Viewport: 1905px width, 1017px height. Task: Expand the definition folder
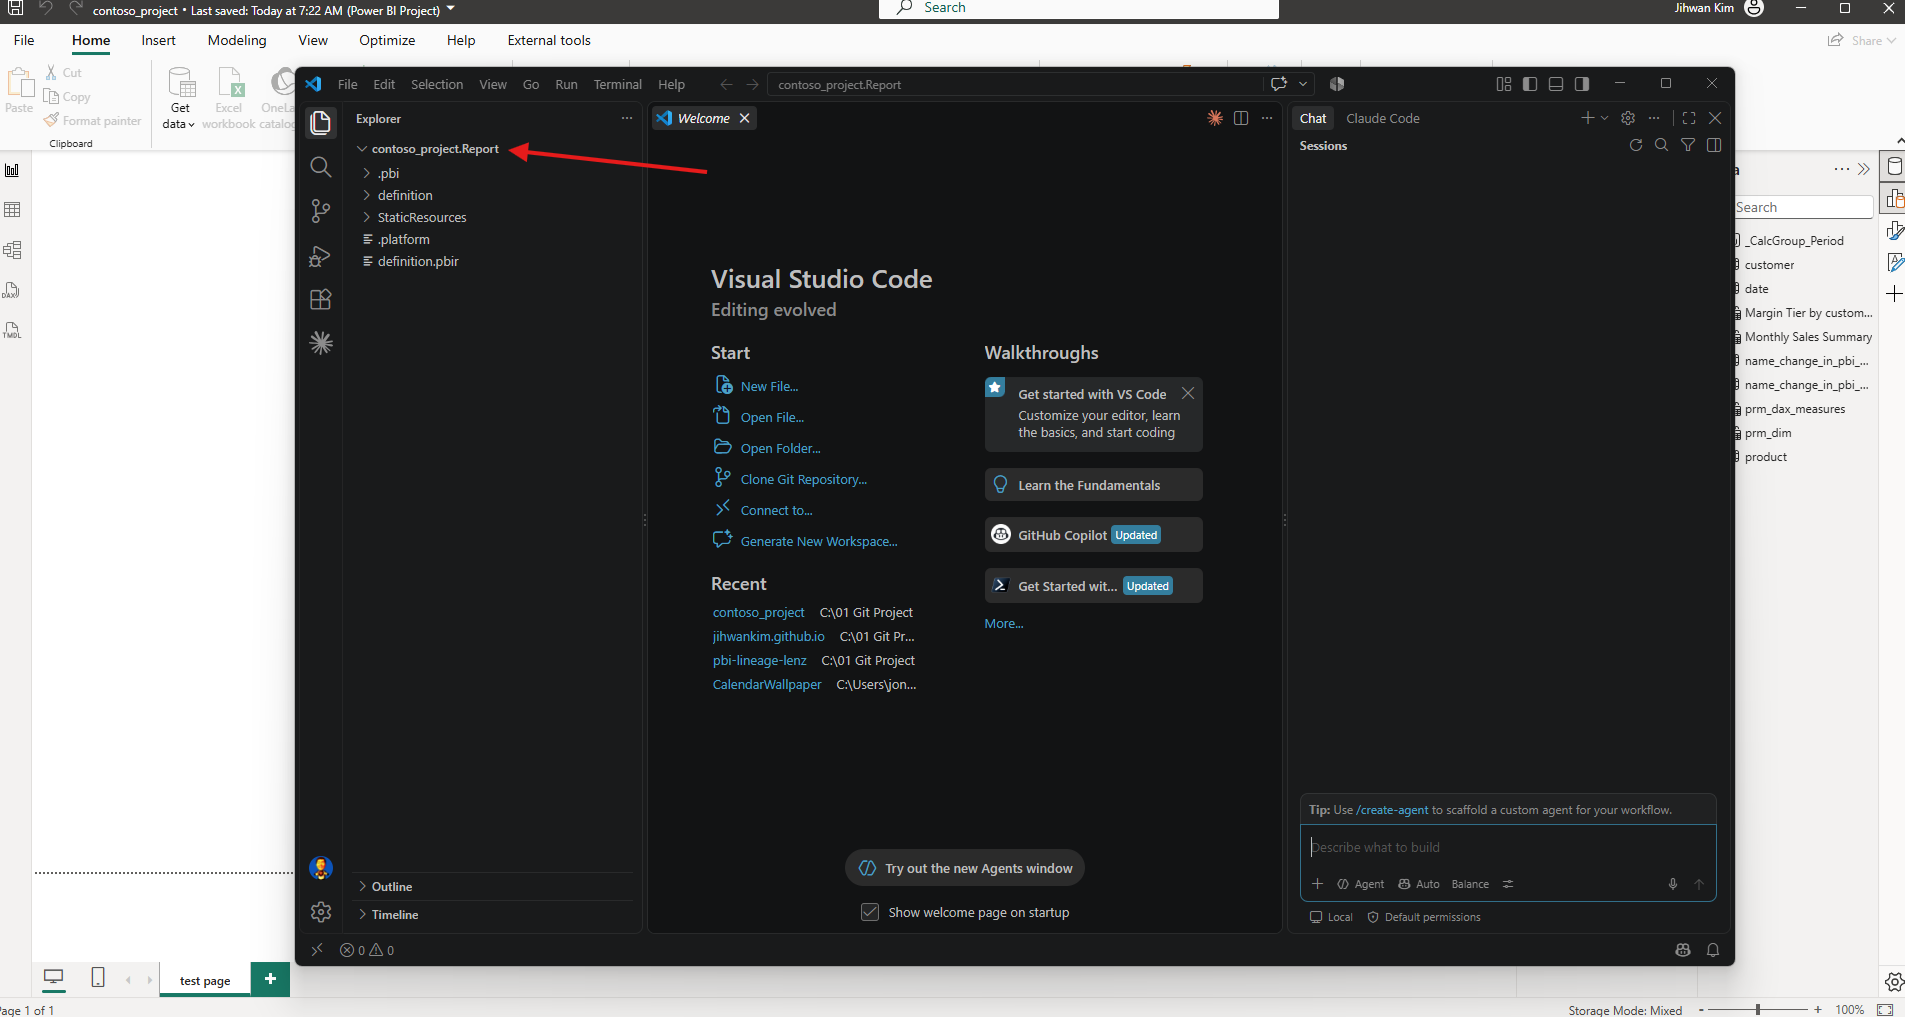pyautogui.click(x=405, y=195)
